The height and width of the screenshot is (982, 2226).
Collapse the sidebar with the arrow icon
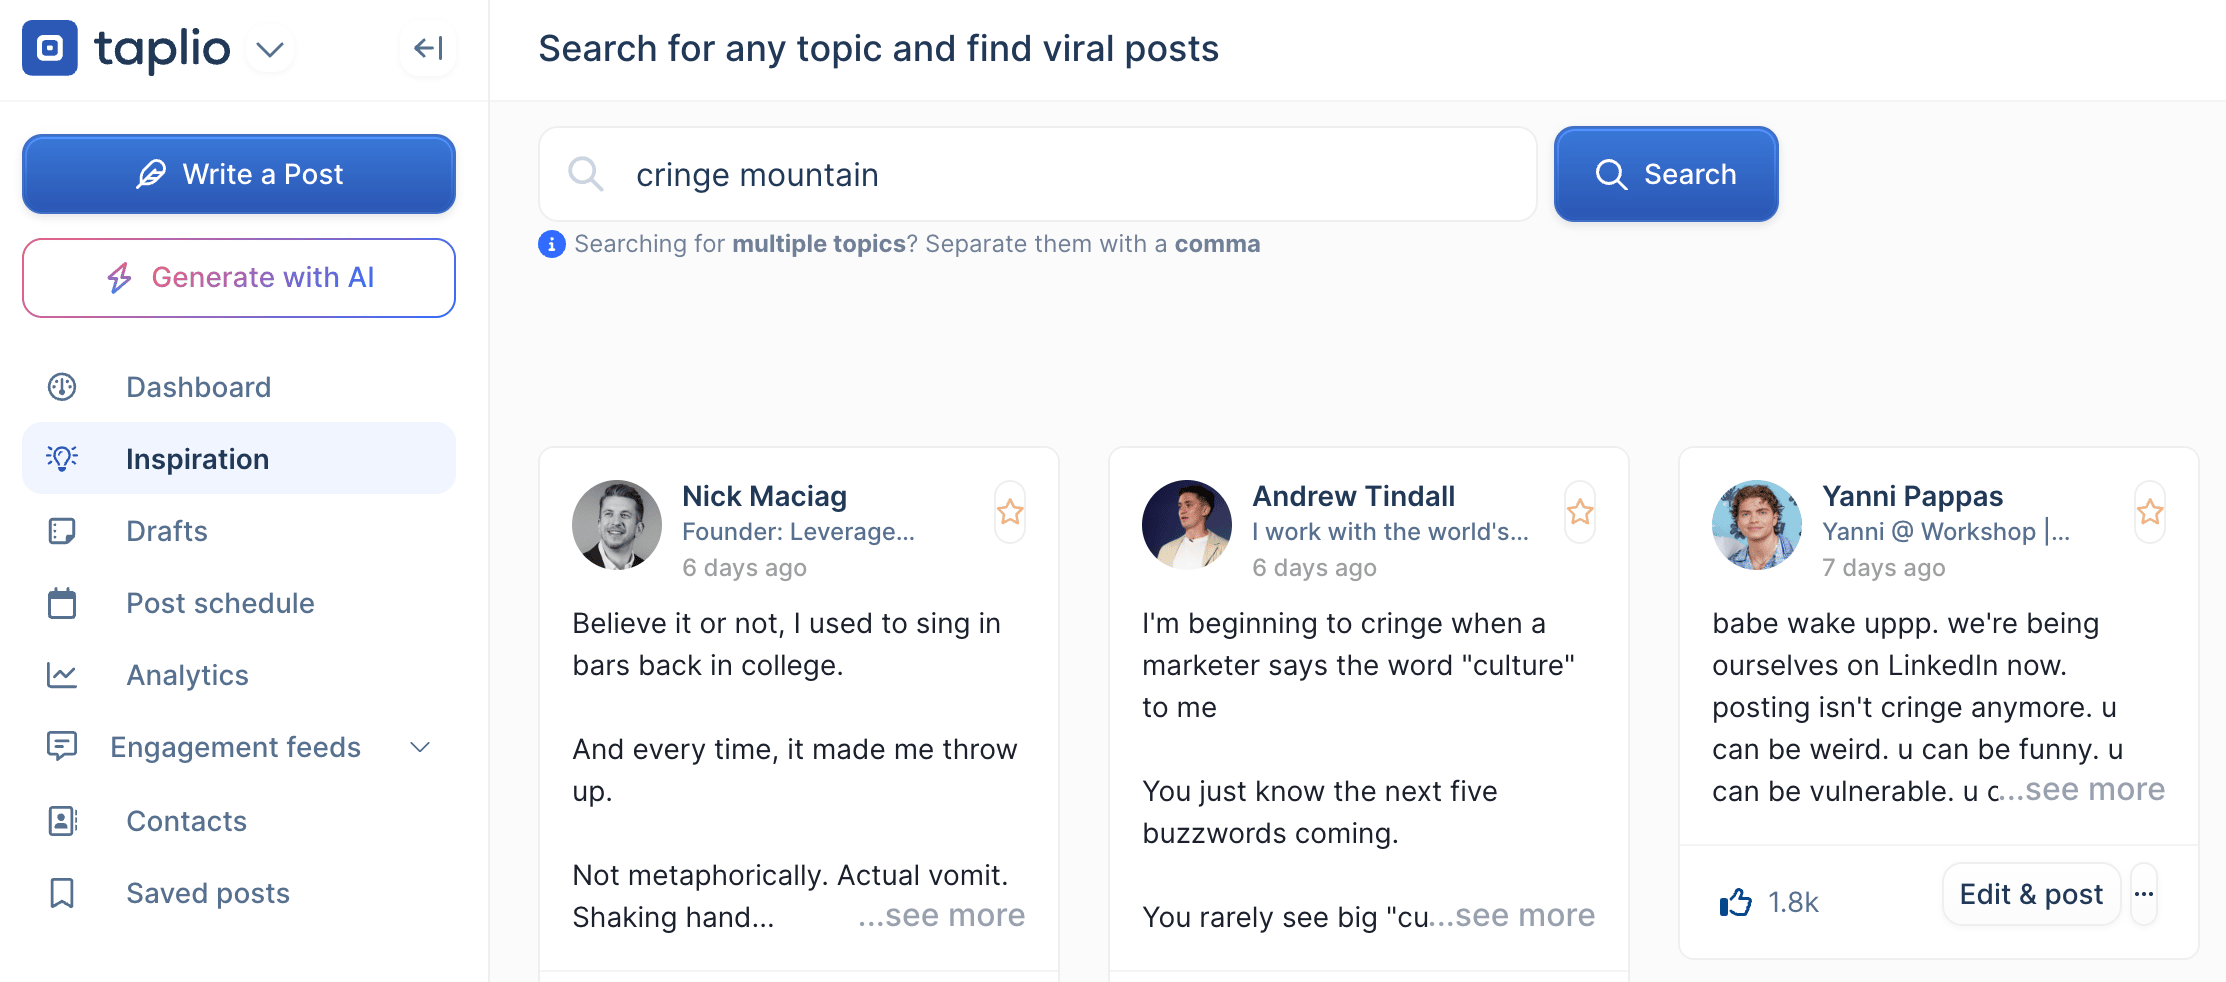click(x=428, y=48)
